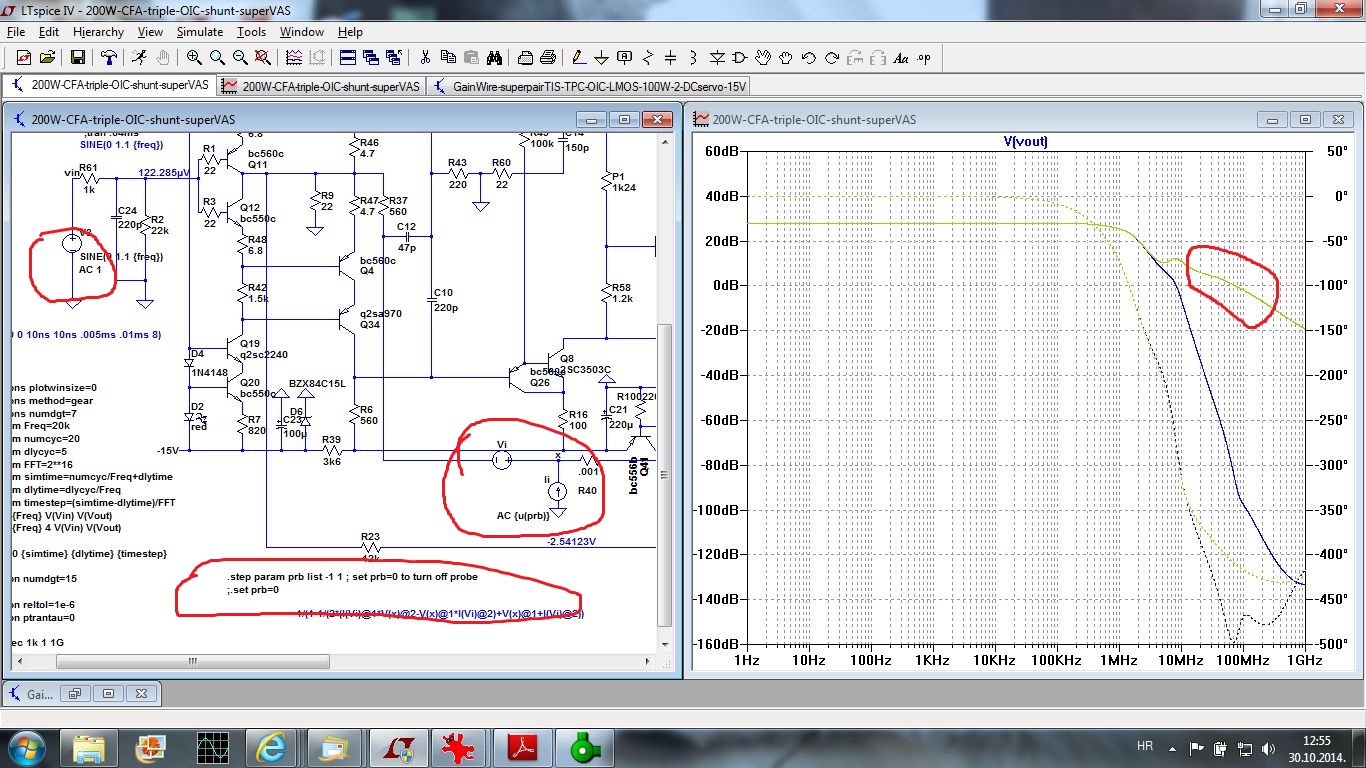The width and height of the screenshot is (1366, 768).
Task: Add a SPICE directive with .op icon
Action: coord(923,57)
